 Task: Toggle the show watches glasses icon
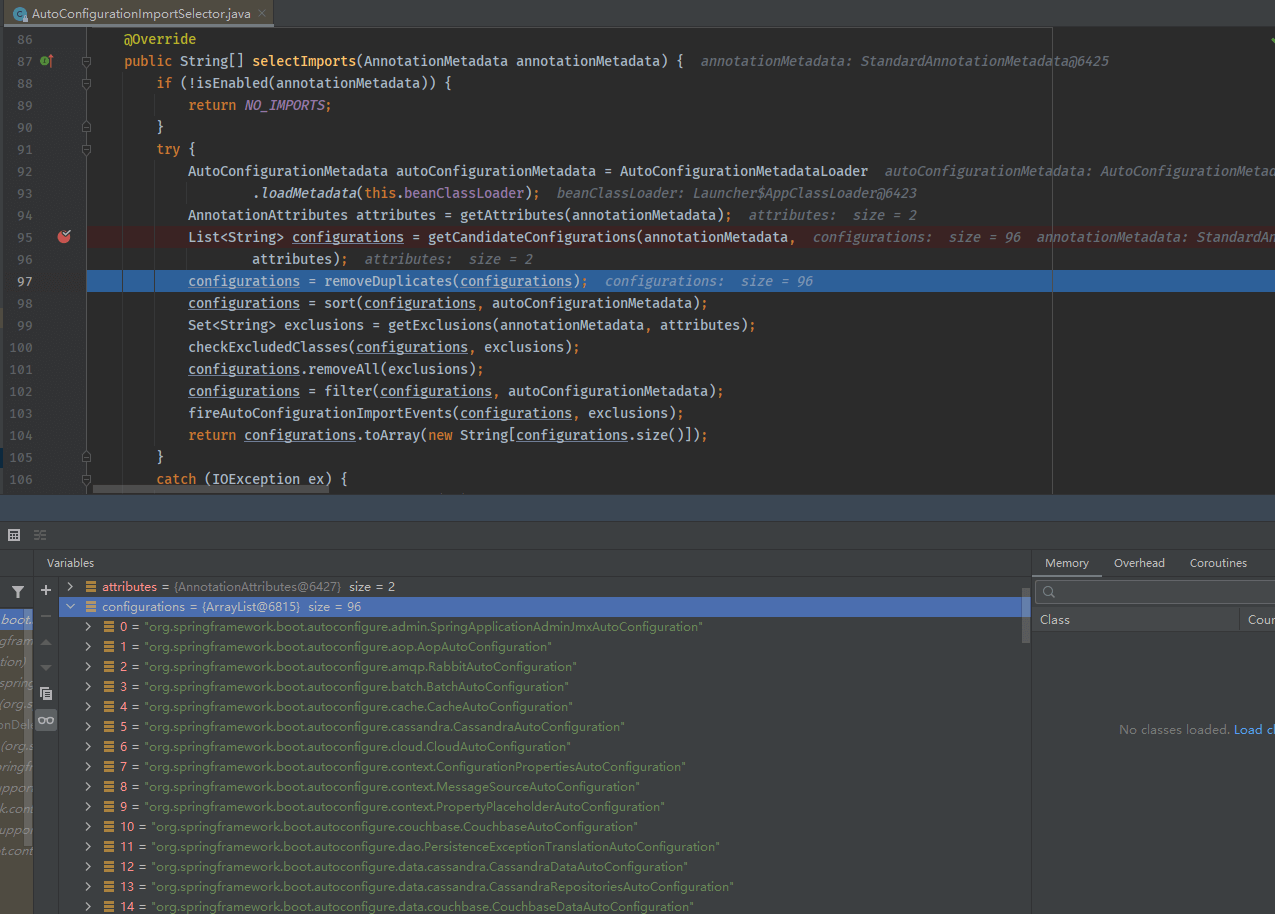coord(46,720)
